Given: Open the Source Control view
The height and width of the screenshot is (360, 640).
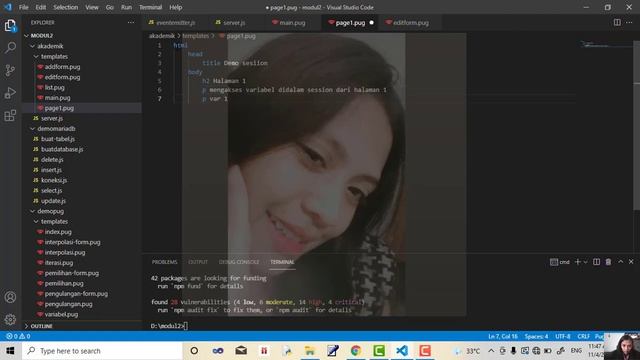Looking at the screenshot, I should (10, 71).
